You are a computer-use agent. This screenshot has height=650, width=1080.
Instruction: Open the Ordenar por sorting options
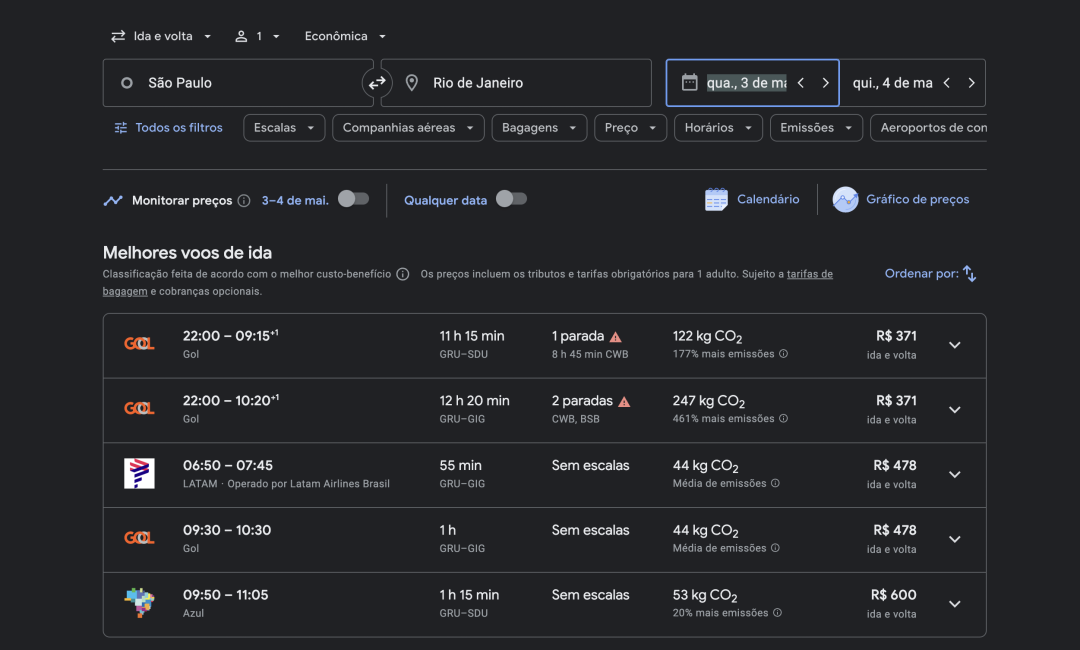point(930,273)
